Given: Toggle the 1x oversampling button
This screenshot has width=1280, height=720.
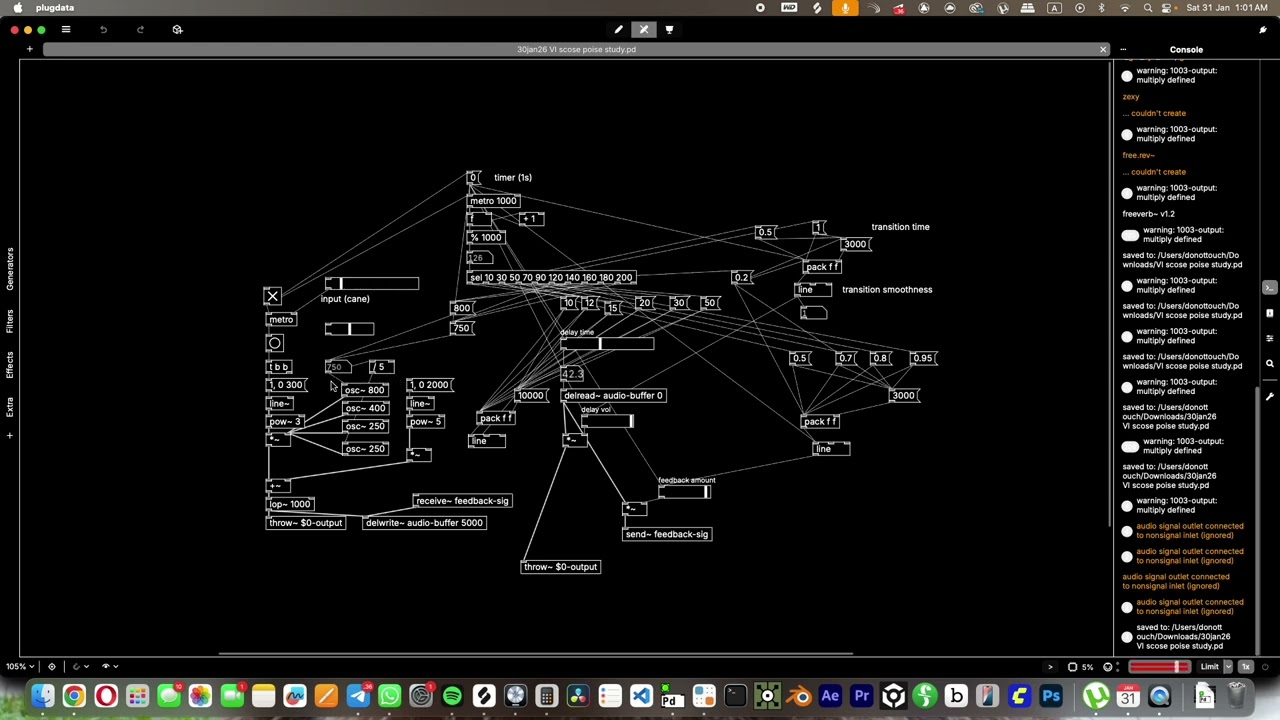Looking at the screenshot, I should tap(1246, 667).
